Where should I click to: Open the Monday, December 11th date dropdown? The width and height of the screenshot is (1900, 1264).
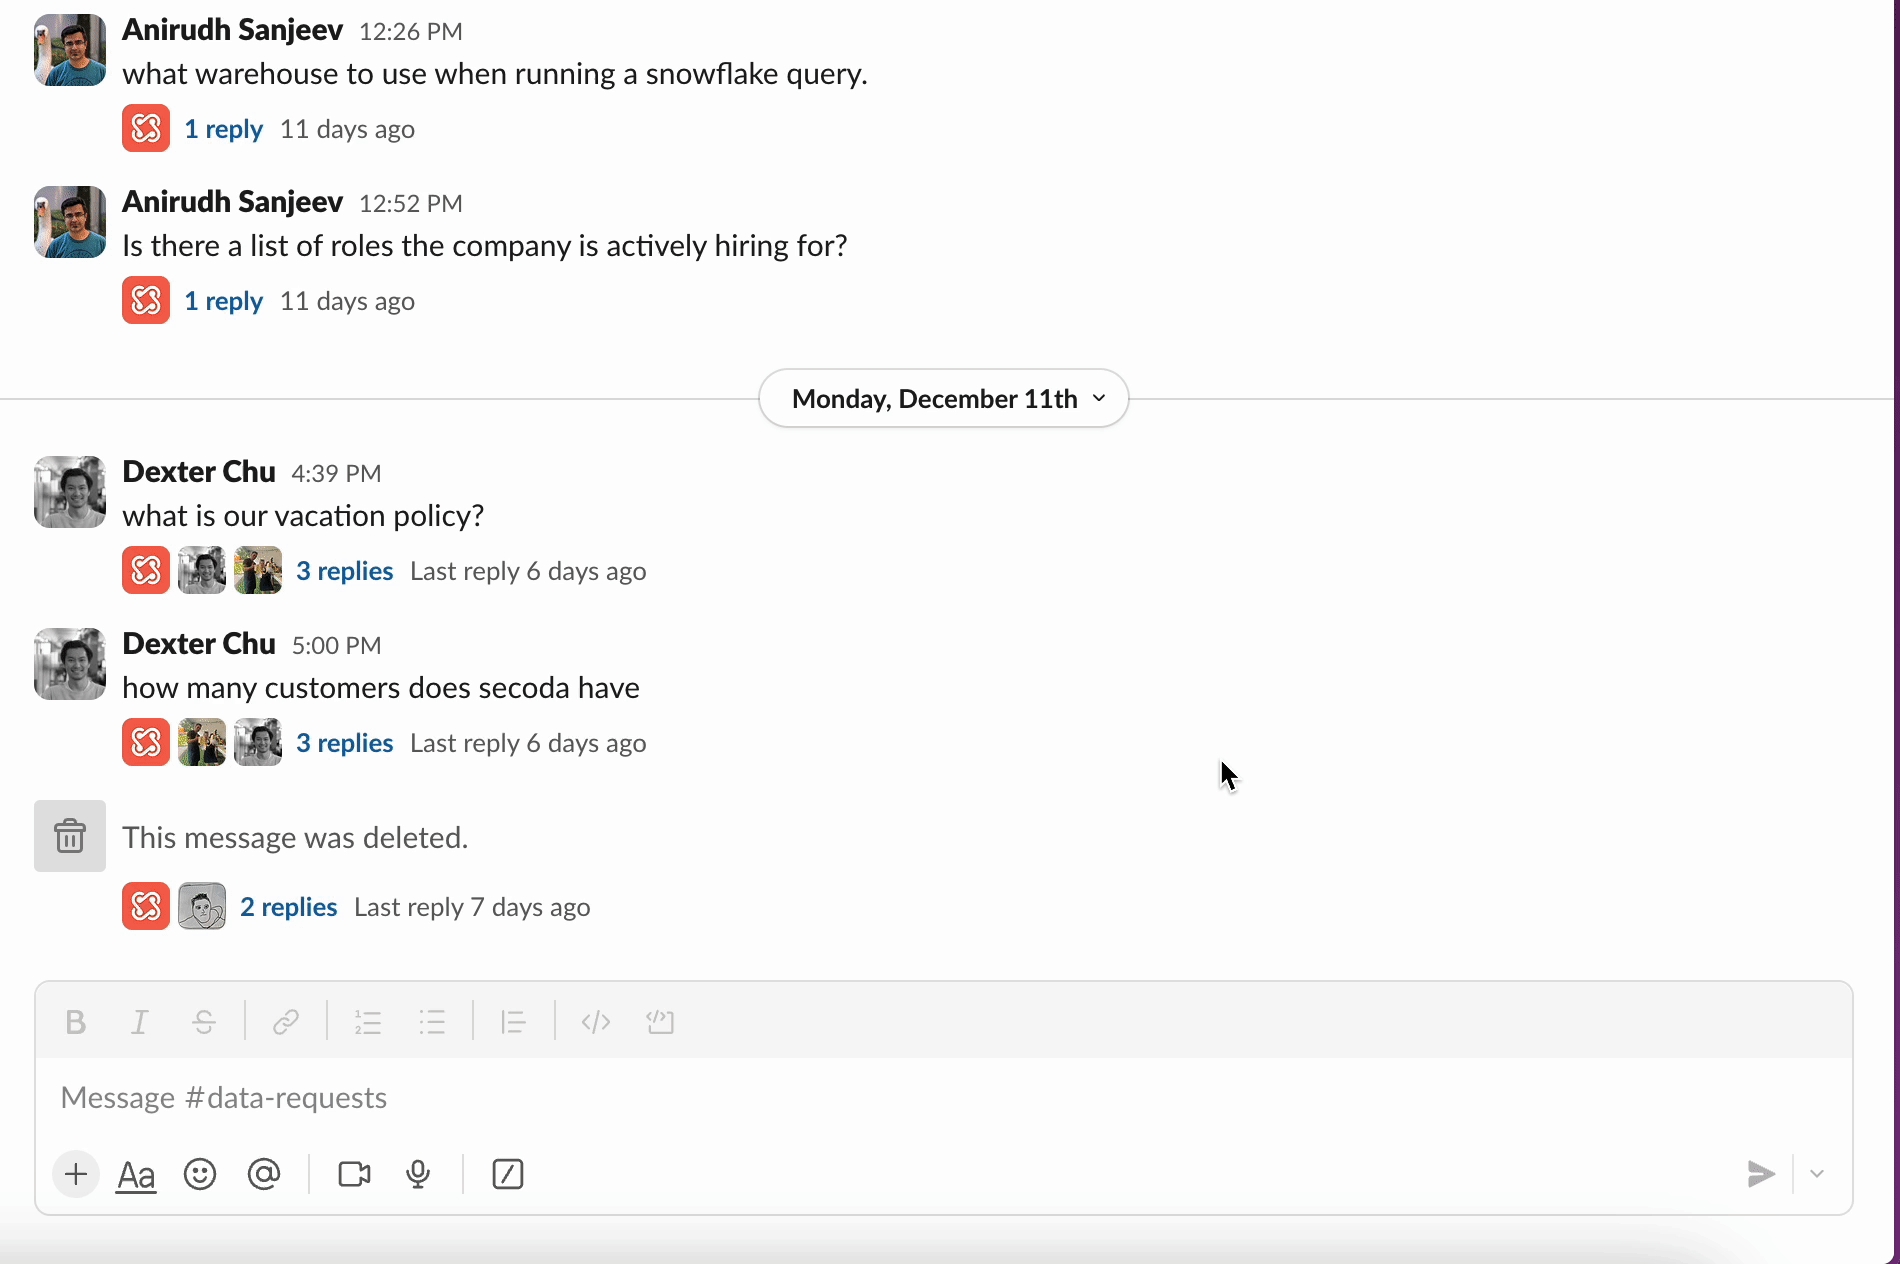pyautogui.click(x=944, y=399)
